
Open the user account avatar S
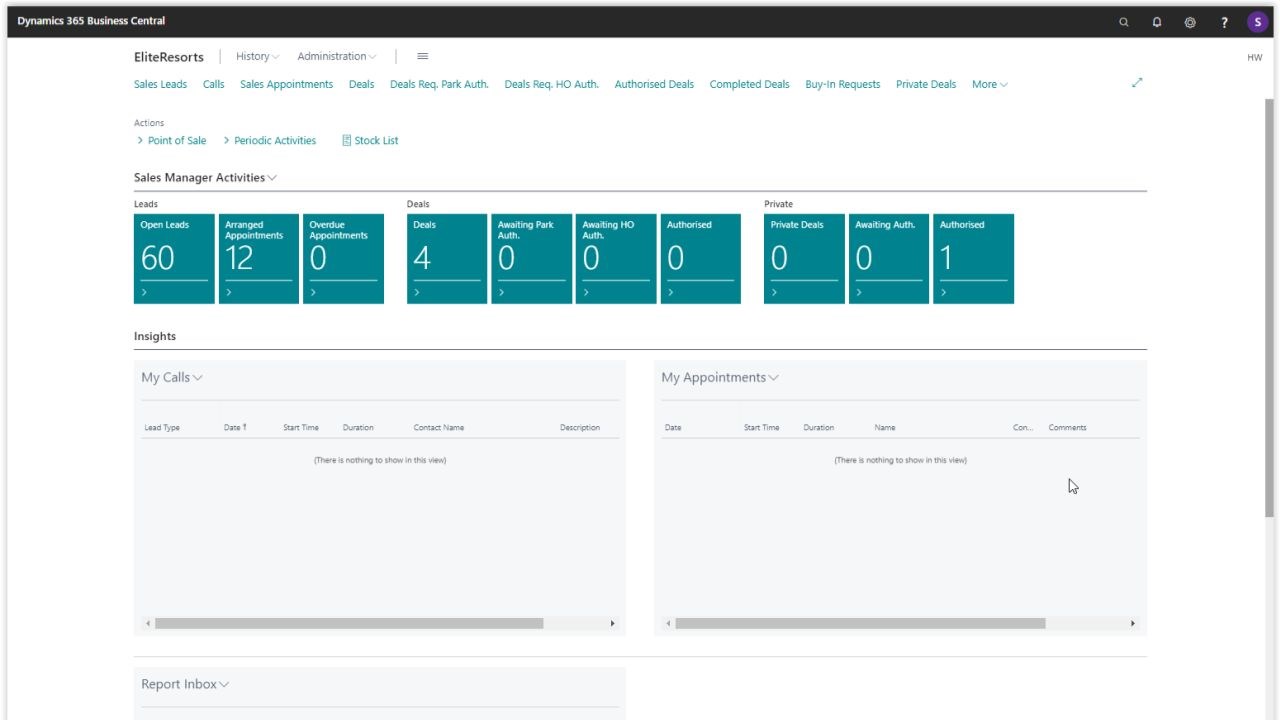[x=1257, y=22]
